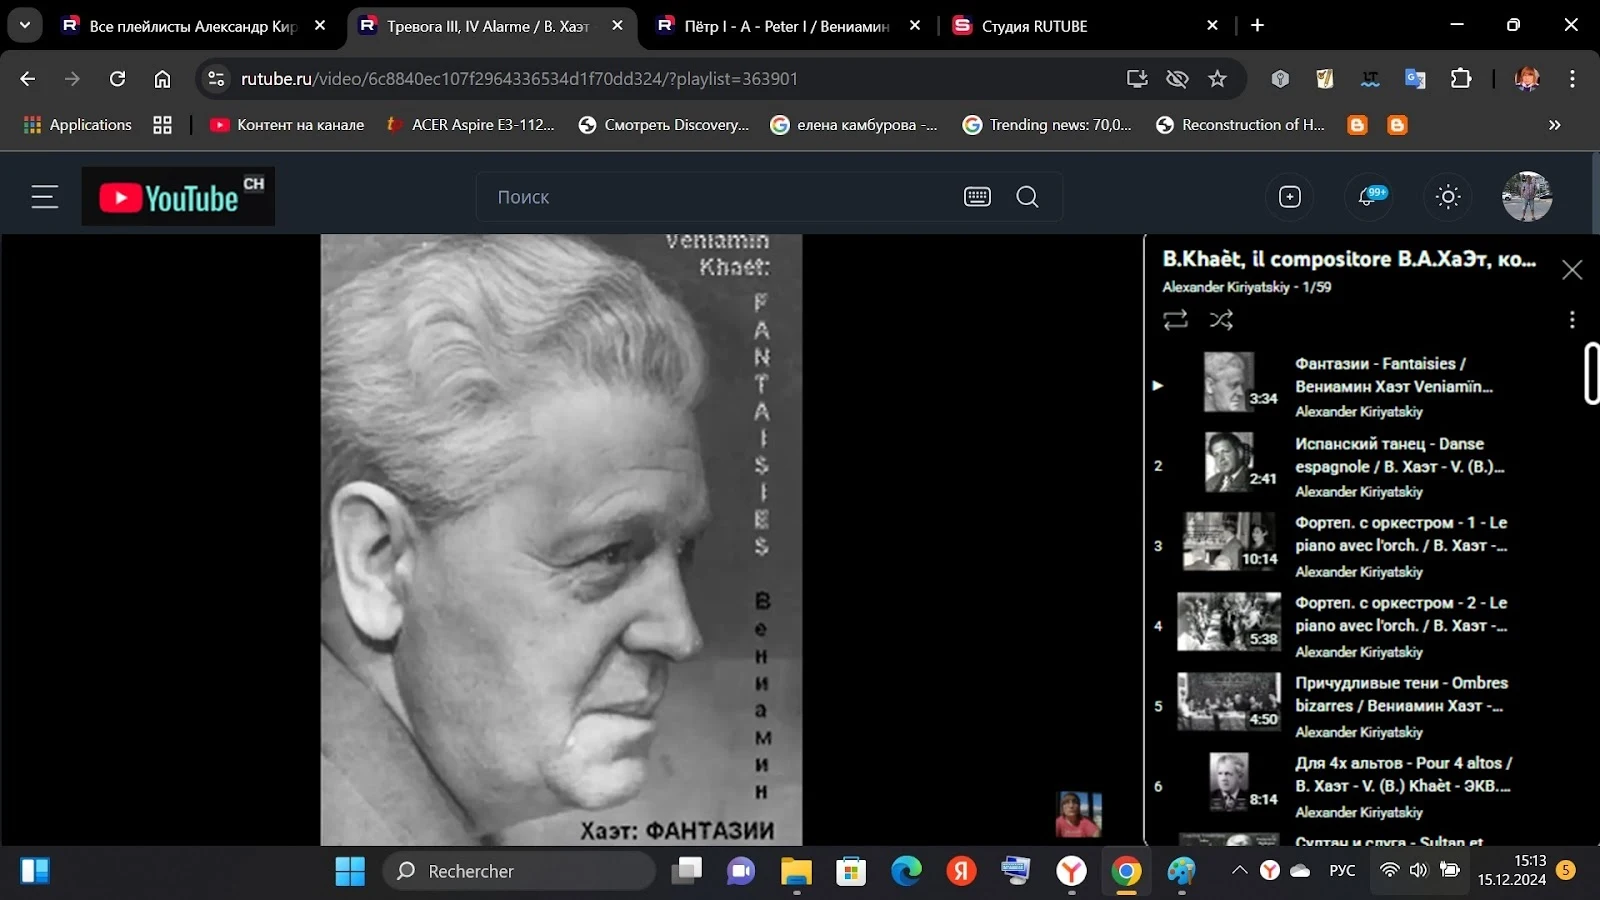
Task: Click the install app icon in address bar
Action: coord(1137,79)
